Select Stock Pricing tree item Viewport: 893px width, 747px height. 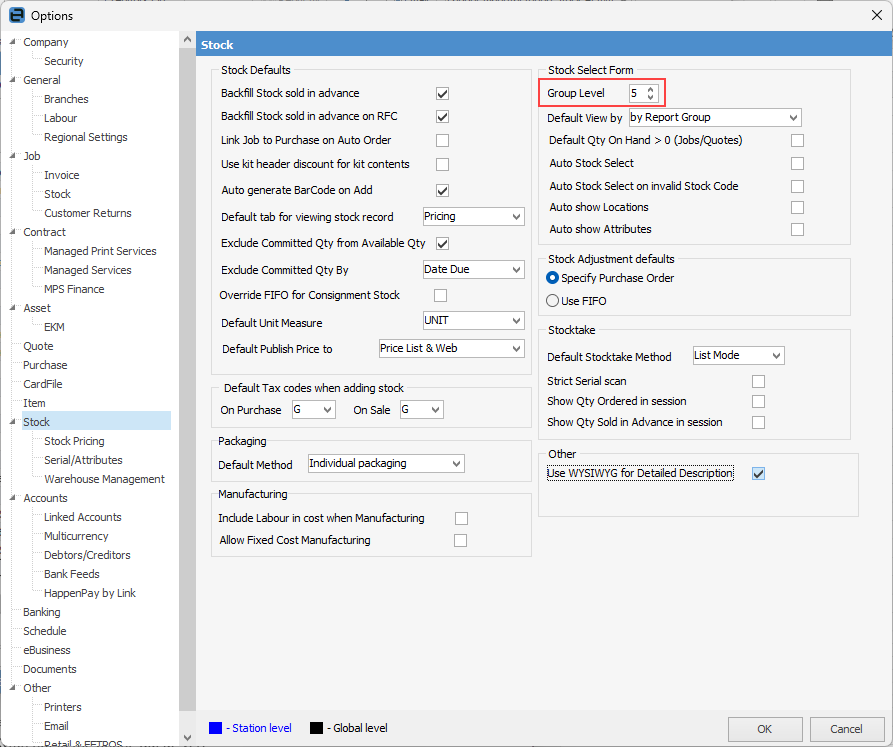coord(74,441)
